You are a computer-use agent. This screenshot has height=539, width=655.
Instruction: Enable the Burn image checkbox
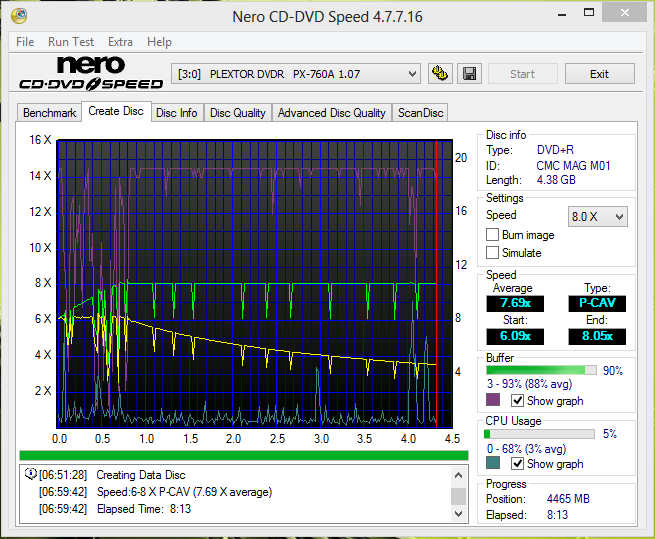[493, 235]
